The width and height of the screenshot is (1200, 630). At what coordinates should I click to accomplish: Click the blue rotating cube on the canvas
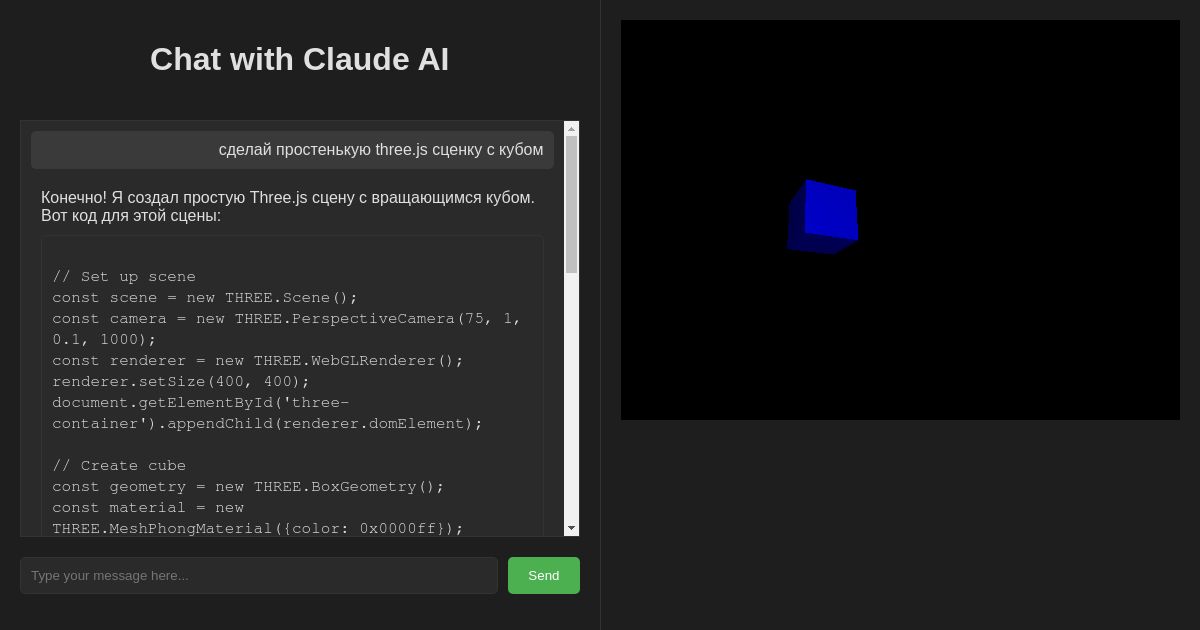[x=824, y=215]
